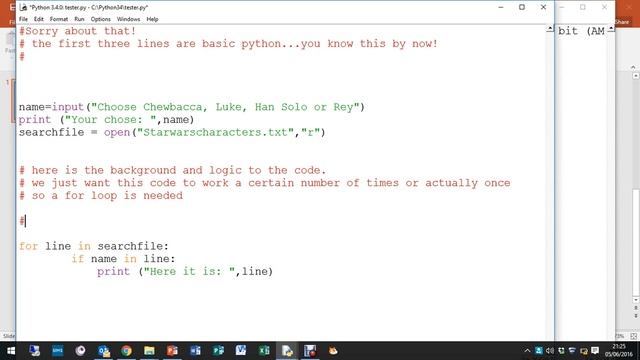640x360 pixels.
Task: Minimize the IDLE editor window
Action: click(x=501, y=7)
